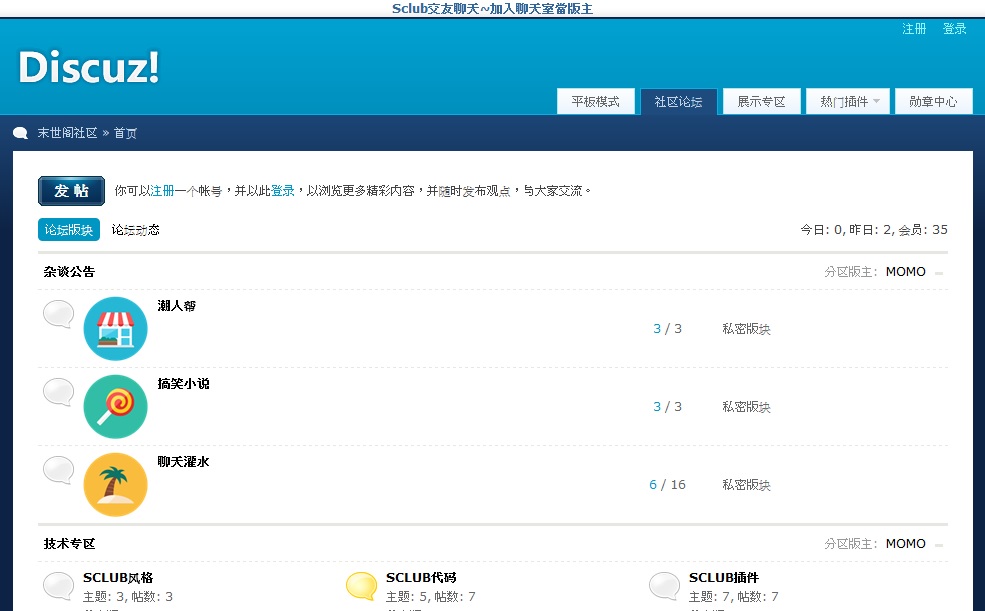Image resolution: width=985 pixels, height=611 pixels.
Task: Open the 聊天灌水 forum title
Action: click(x=183, y=462)
